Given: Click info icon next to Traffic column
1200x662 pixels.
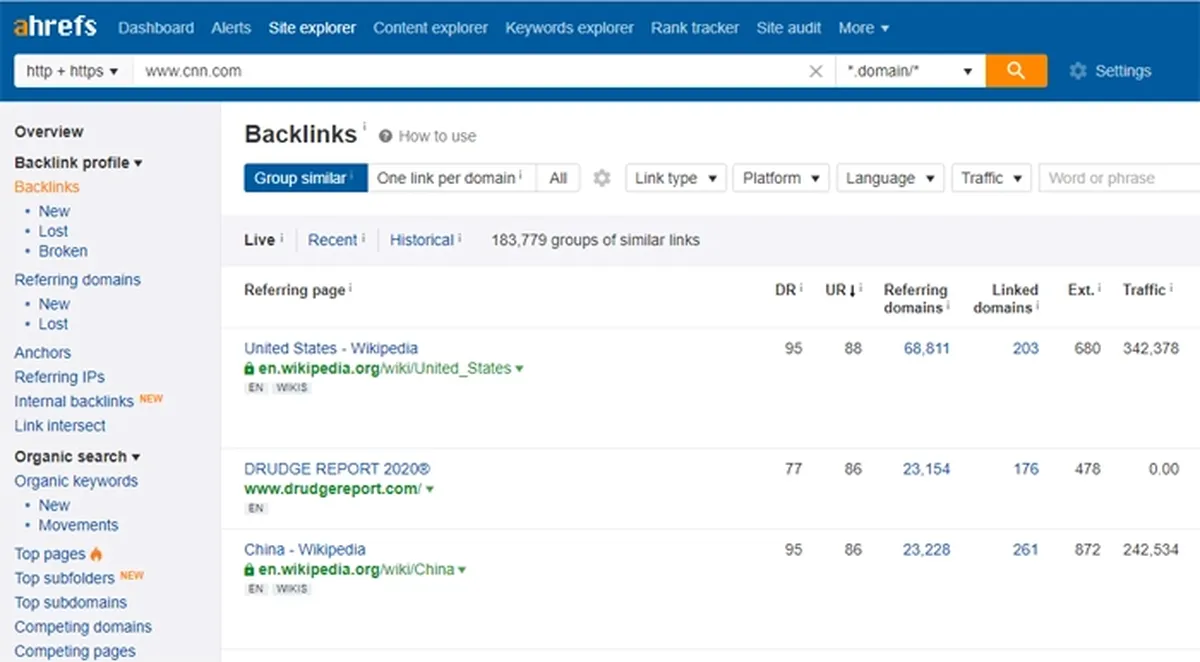Looking at the screenshot, I should (x=1171, y=288).
